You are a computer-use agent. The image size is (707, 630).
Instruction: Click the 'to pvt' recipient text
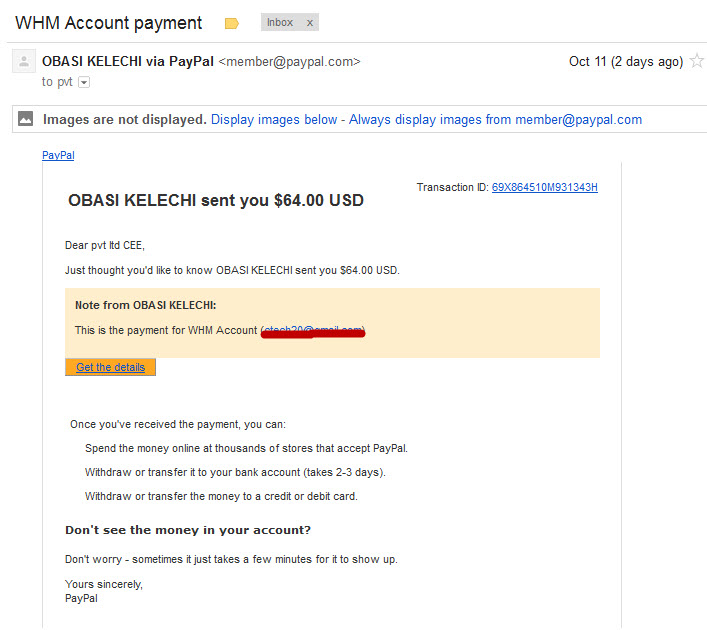[57, 82]
